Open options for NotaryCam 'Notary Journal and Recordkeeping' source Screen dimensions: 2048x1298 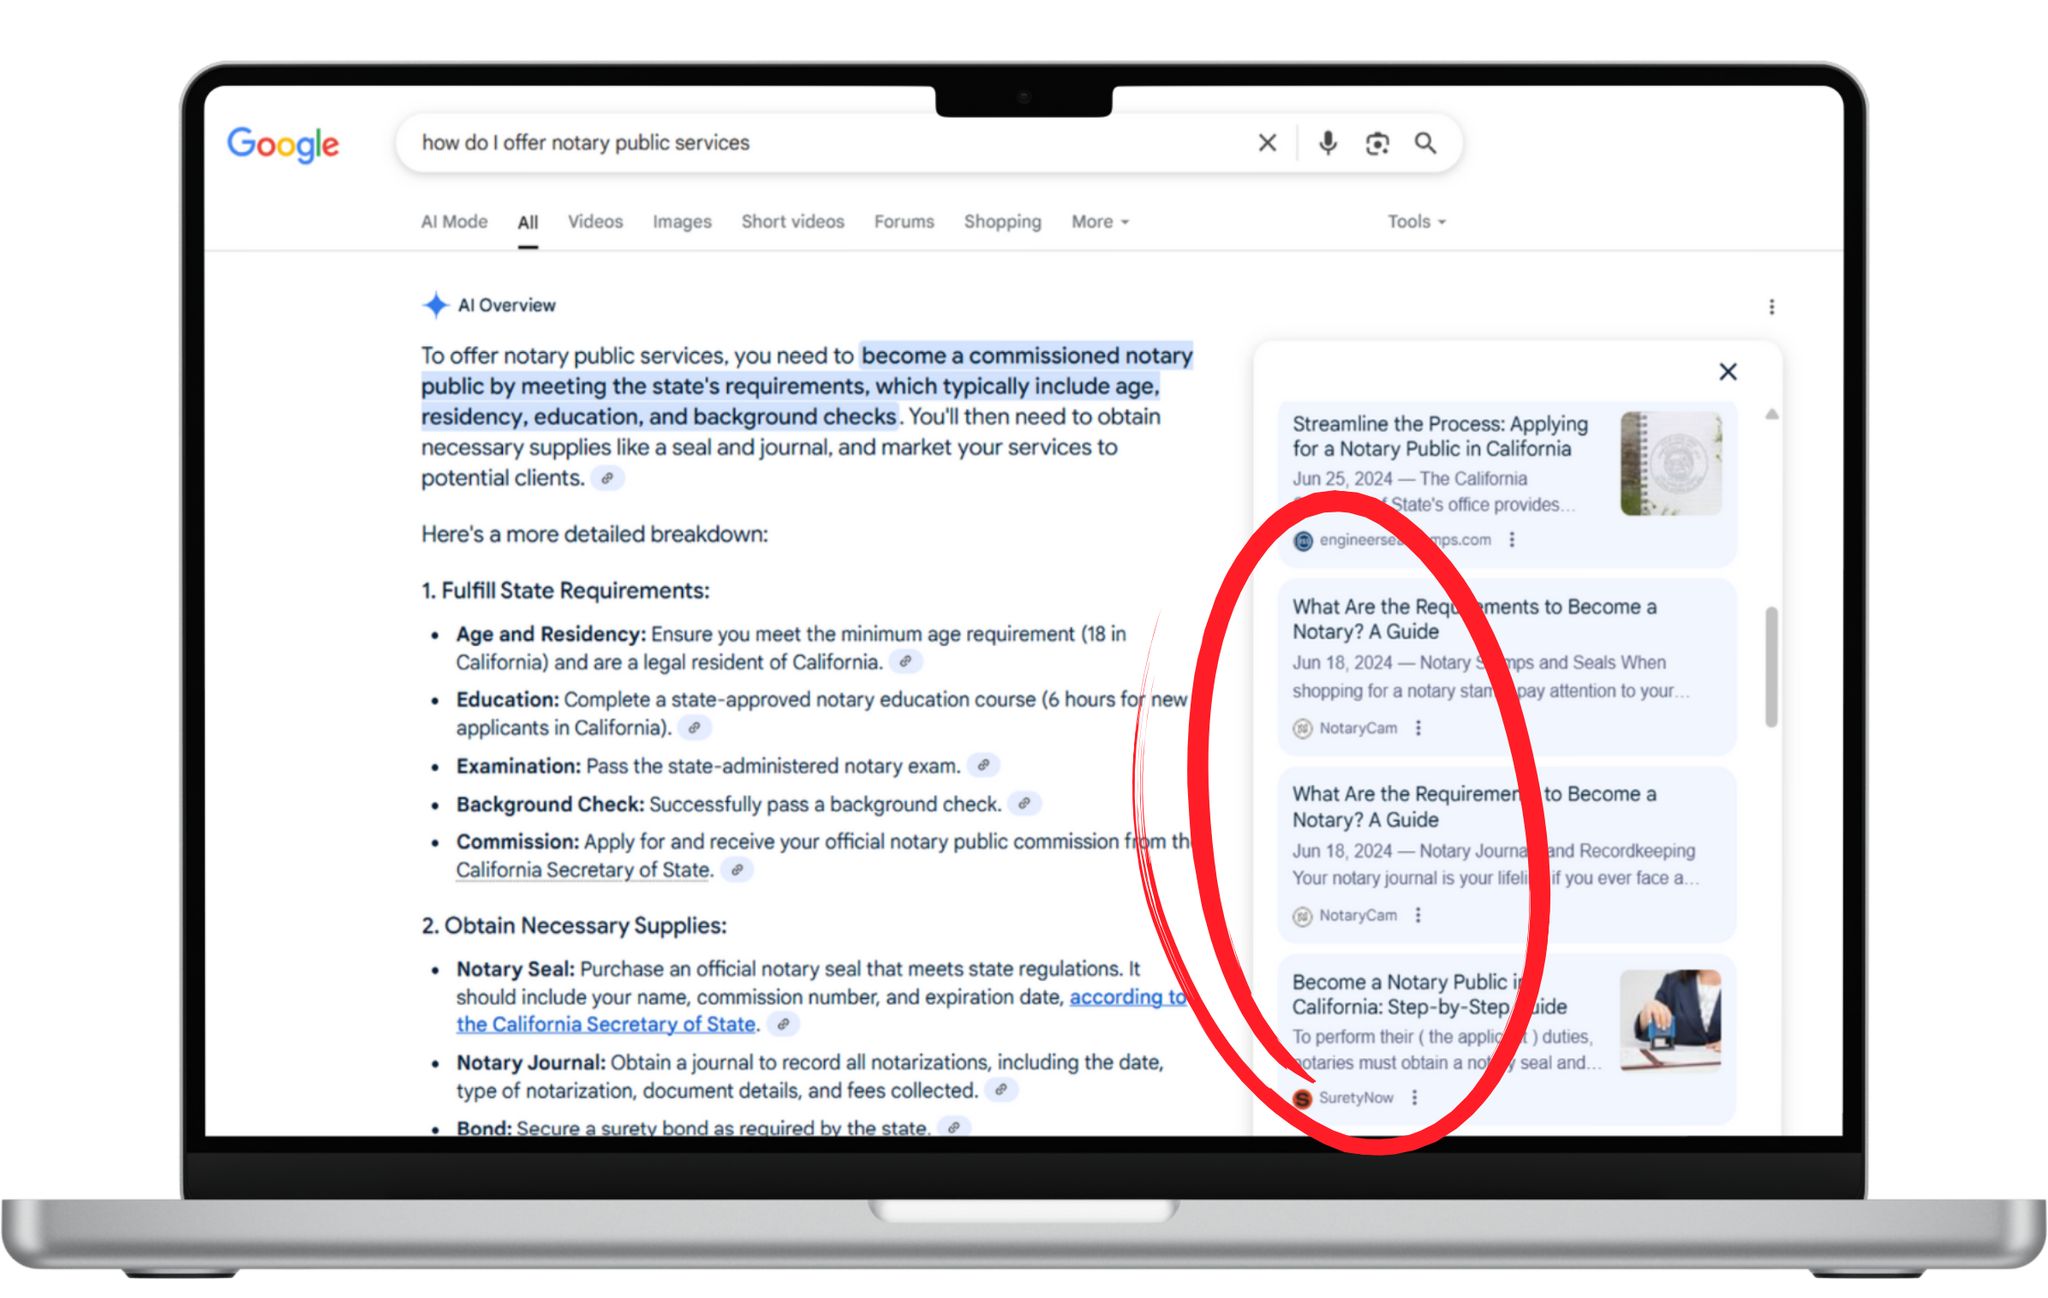click(1418, 915)
